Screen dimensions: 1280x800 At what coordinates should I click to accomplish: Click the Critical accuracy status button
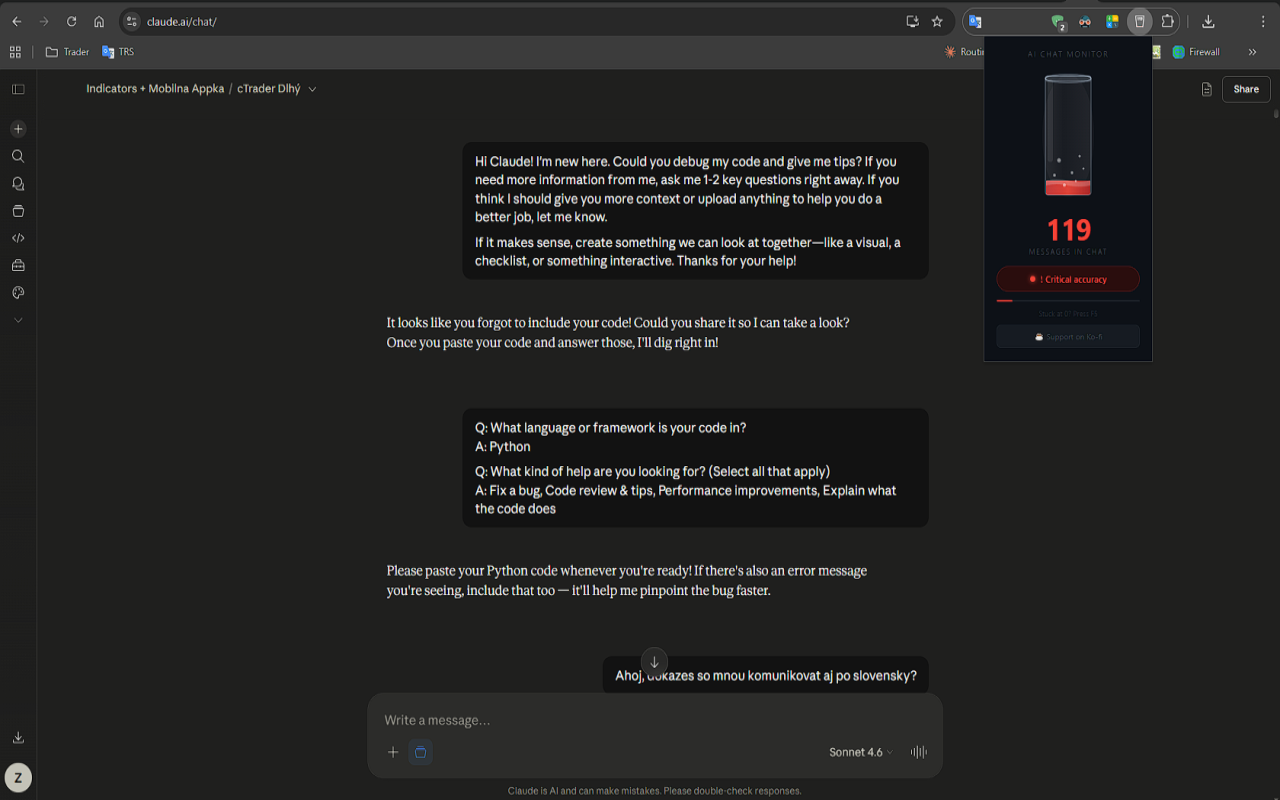pos(1068,279)
